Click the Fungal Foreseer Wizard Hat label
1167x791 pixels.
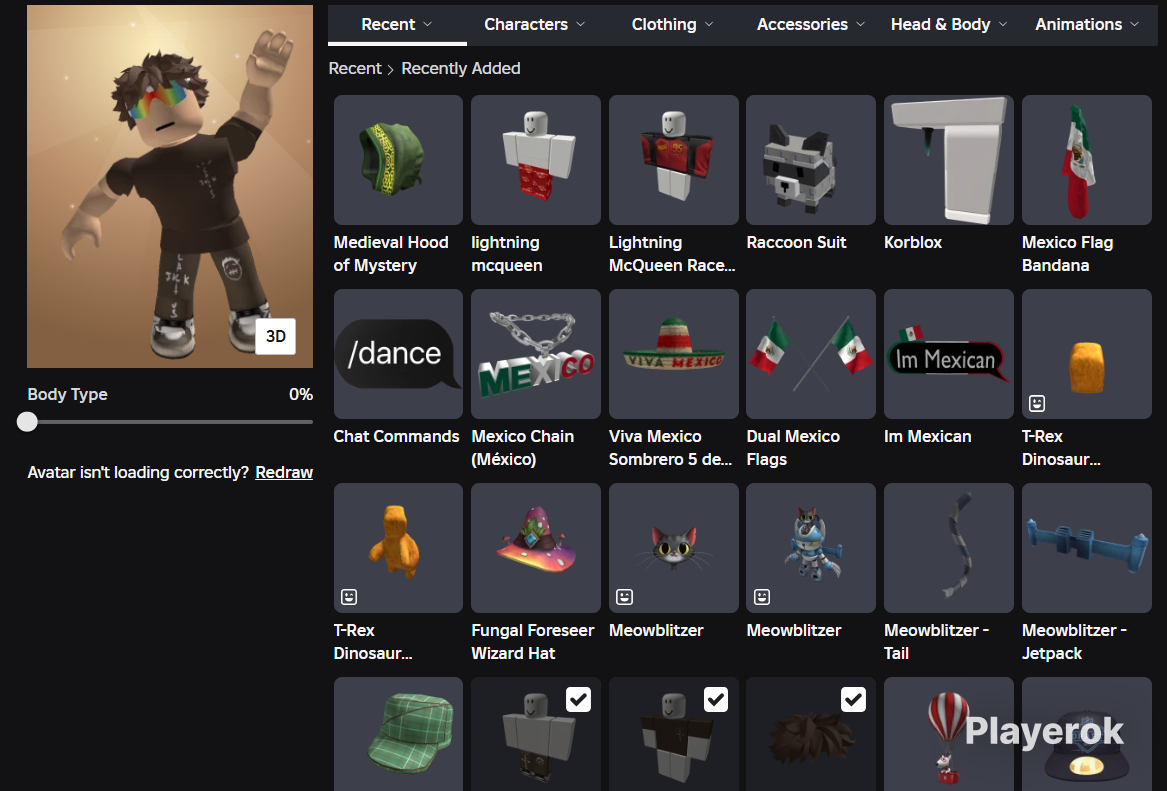click(533, 641)
